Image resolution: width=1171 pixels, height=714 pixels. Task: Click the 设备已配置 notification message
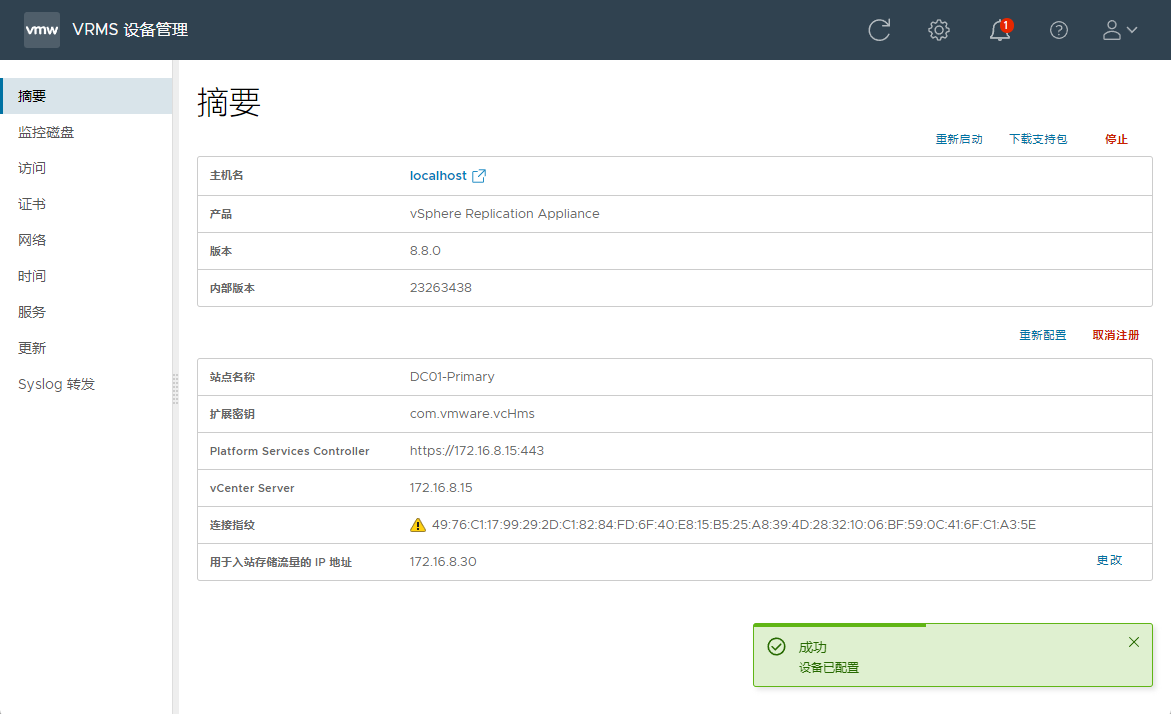[x=829, y=668]
